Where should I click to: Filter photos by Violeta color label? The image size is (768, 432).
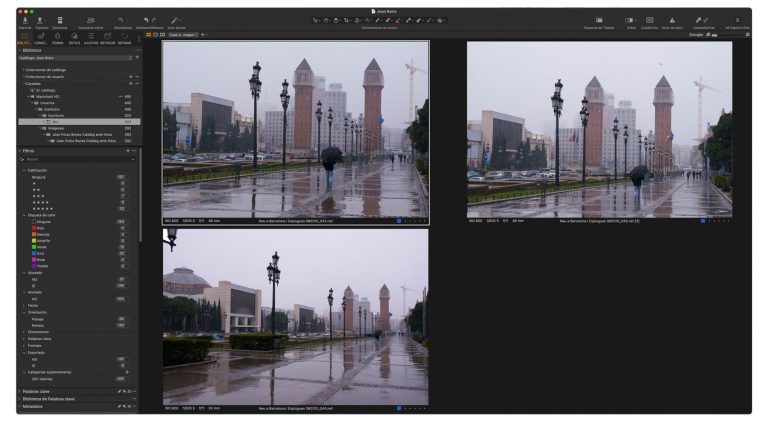click(x=34, y=266)
